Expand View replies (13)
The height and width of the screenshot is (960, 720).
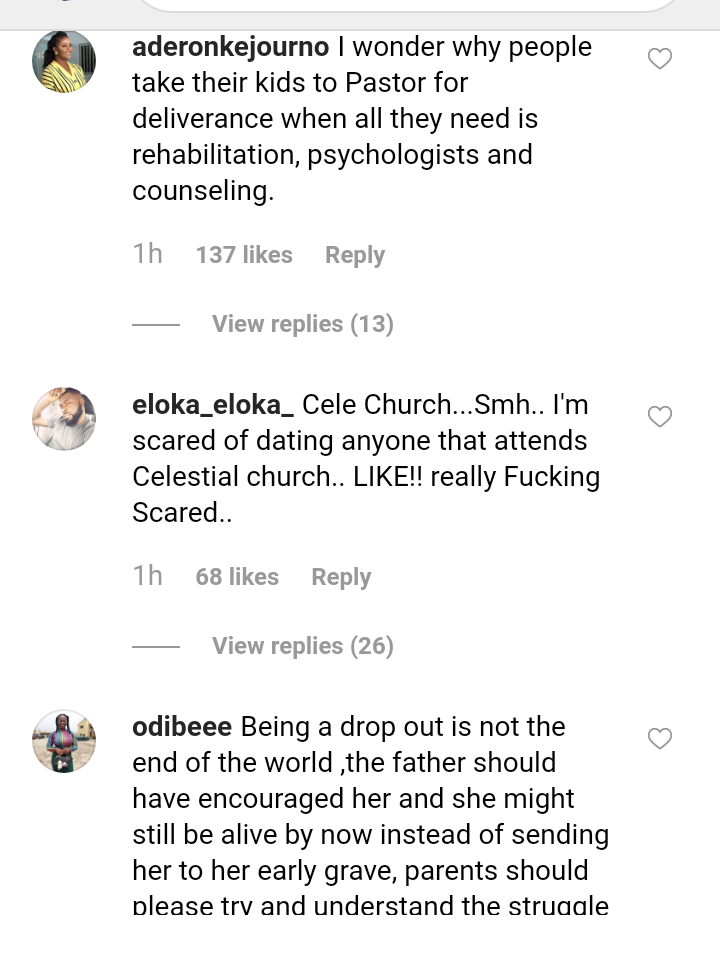click(302, 324)
